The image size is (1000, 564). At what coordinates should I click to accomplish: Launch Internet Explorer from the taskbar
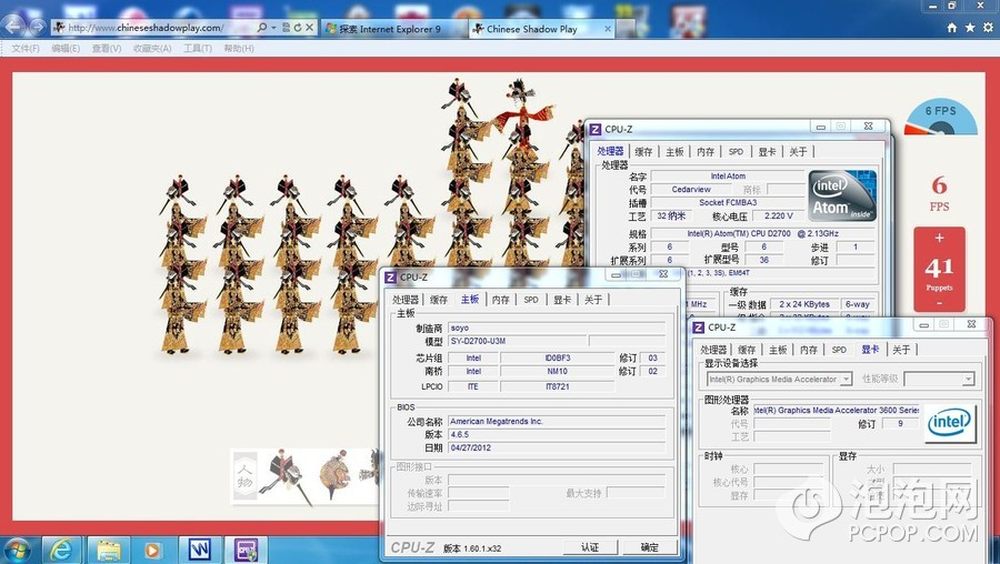[61, 549]
